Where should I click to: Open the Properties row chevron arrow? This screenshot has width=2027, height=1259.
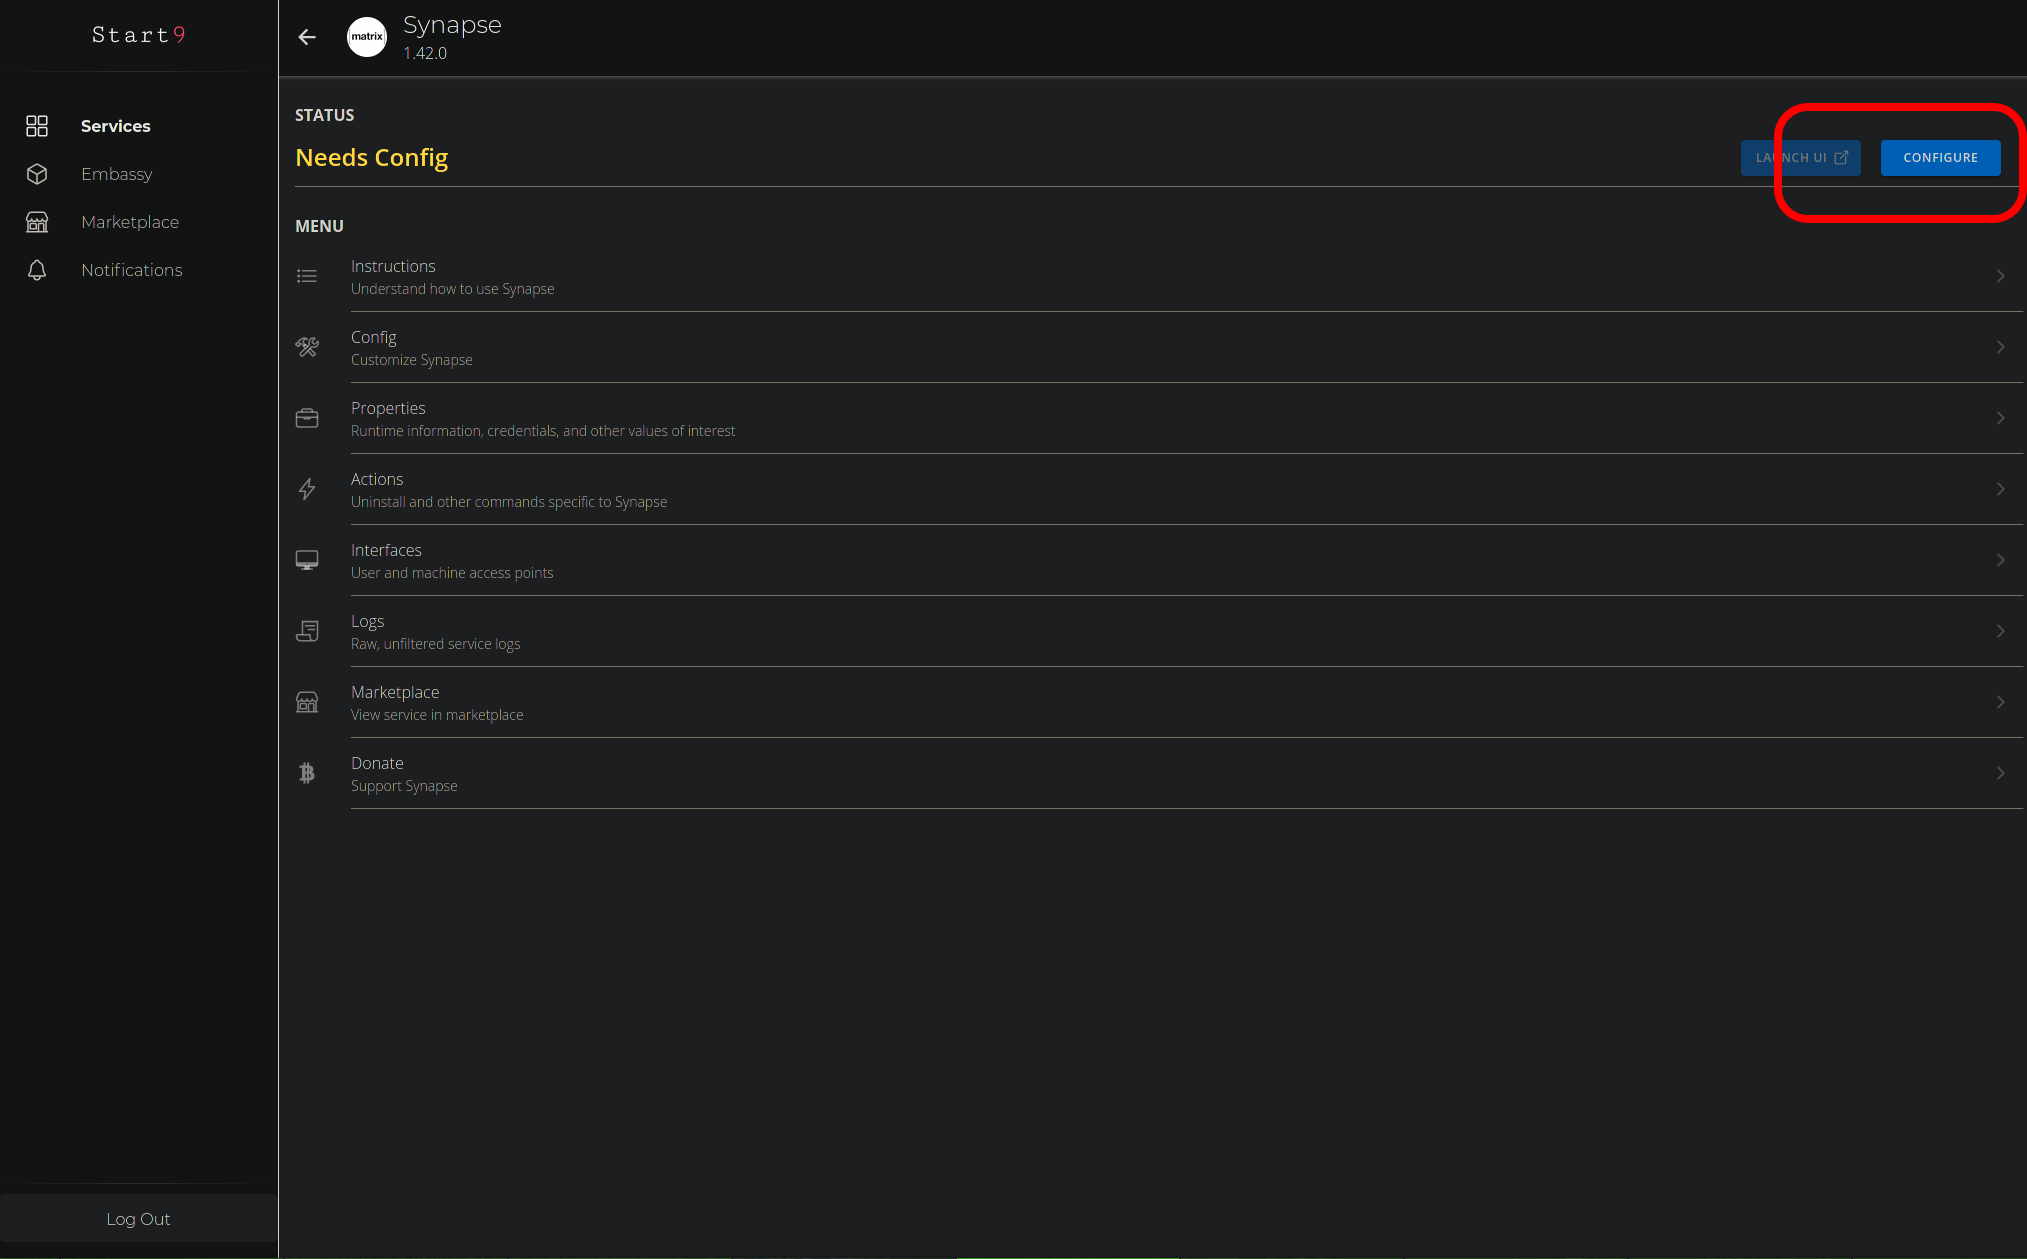coord(2000,418)
